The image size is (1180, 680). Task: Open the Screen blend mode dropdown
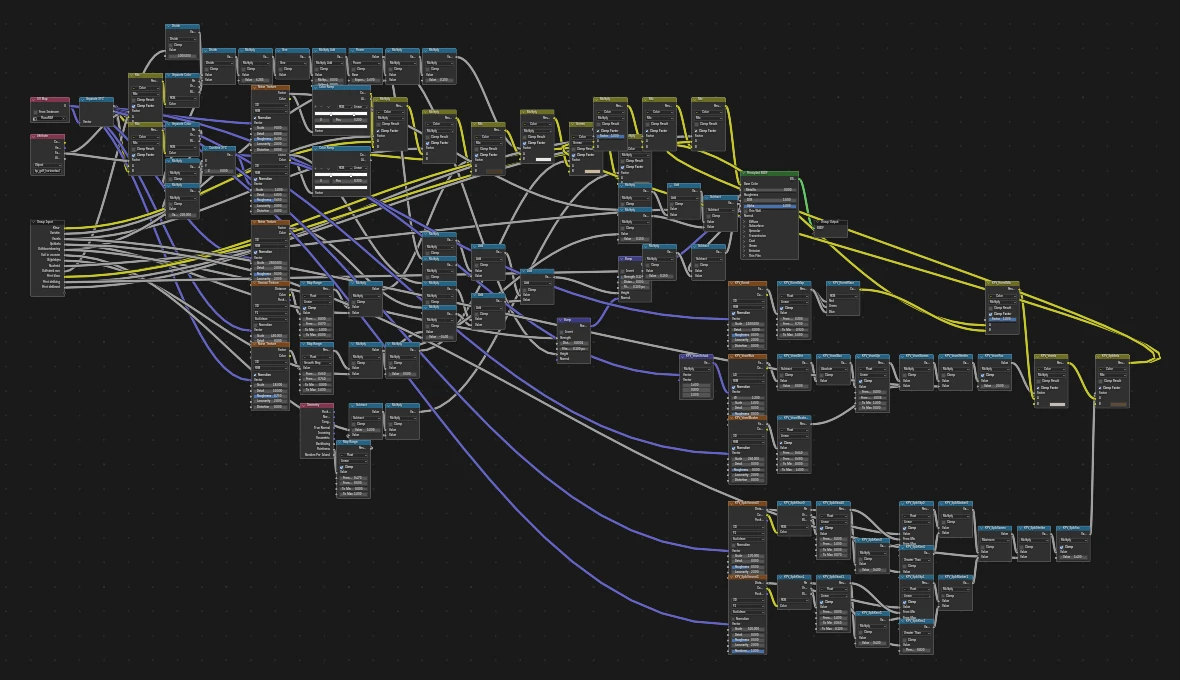pyautogui.click(x=582, y=143)
